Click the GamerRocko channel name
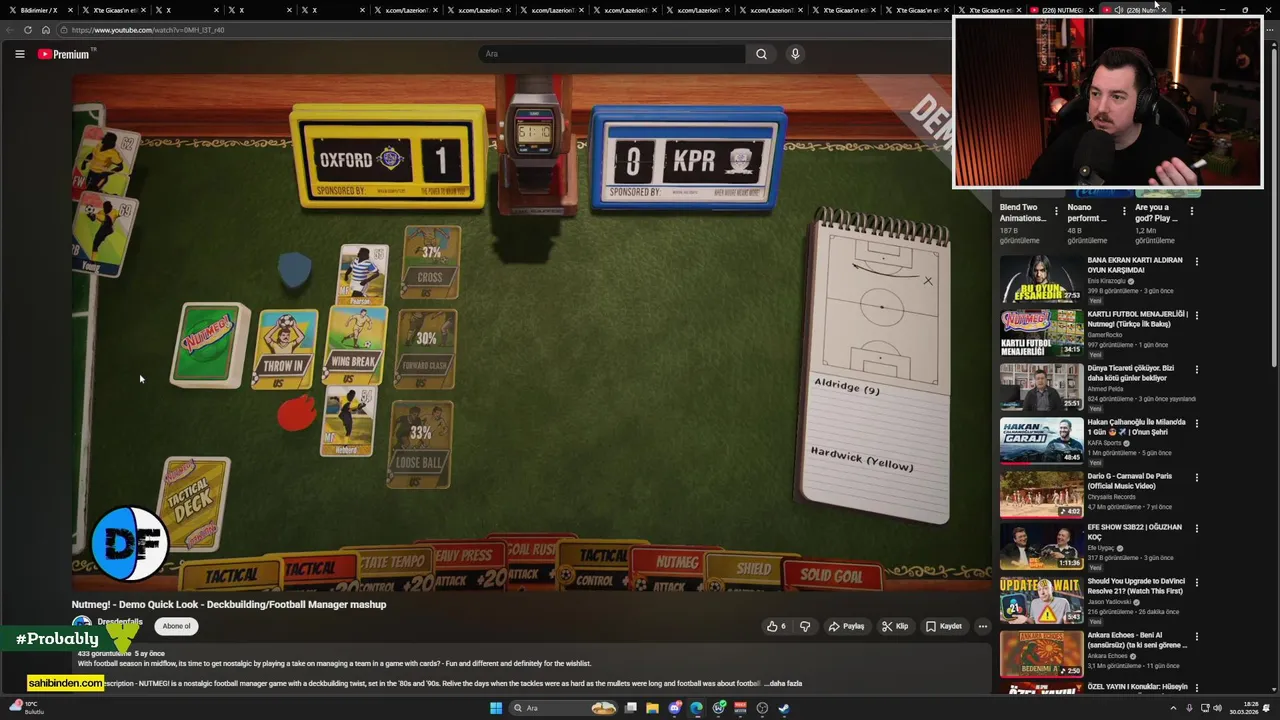The width and height of the screenshot is (1280, 720). click(x=1107, y=335)
